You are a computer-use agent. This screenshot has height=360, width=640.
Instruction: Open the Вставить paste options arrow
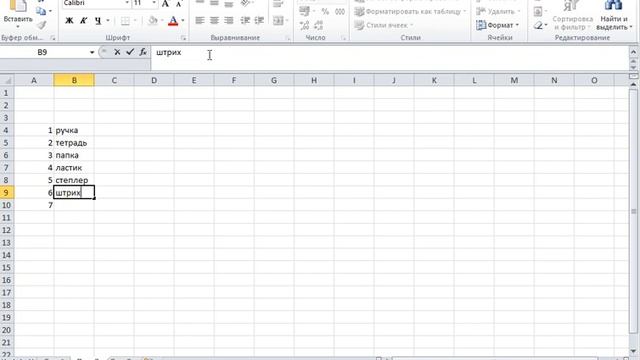point(18,27)
